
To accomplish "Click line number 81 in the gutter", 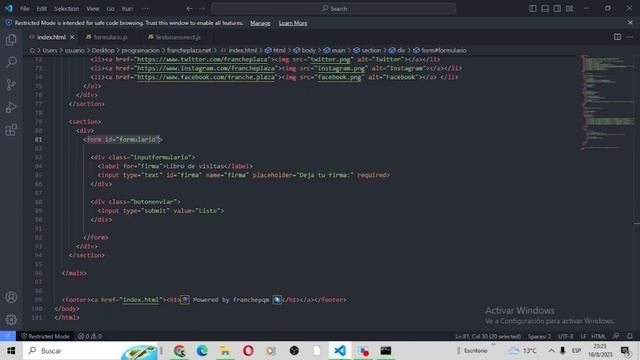I will (38, 140).
